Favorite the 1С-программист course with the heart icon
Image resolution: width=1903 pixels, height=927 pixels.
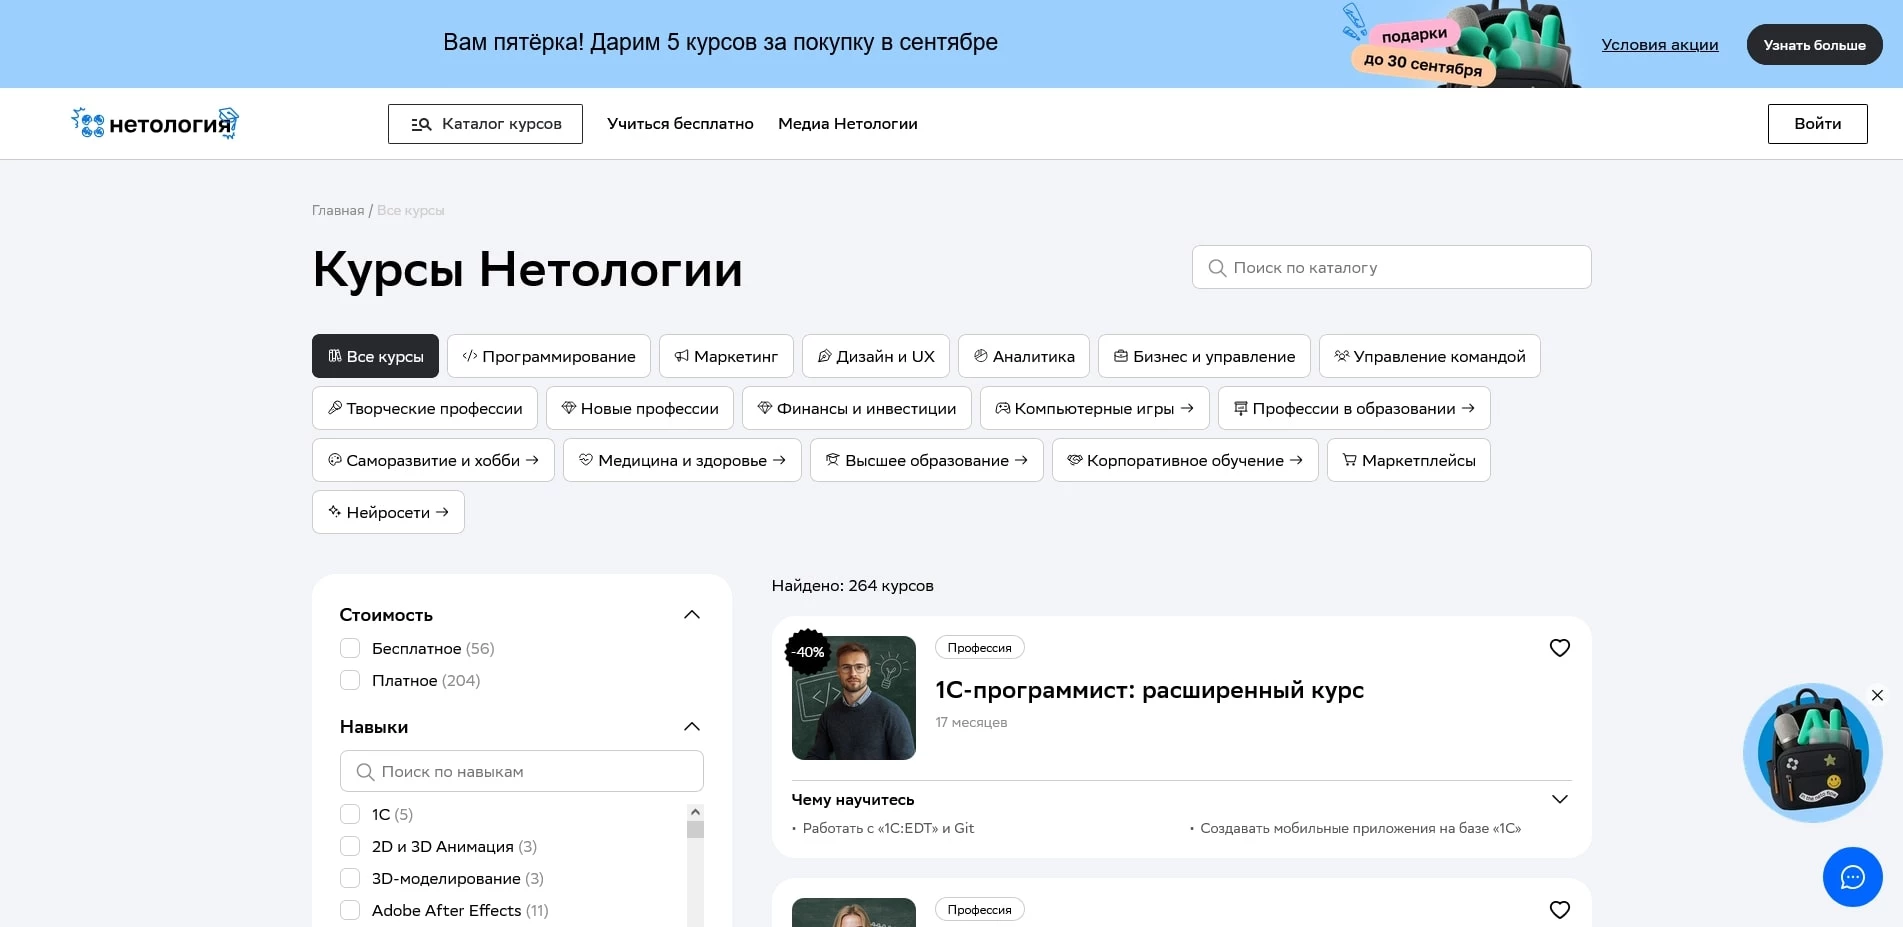point(1559,648)
